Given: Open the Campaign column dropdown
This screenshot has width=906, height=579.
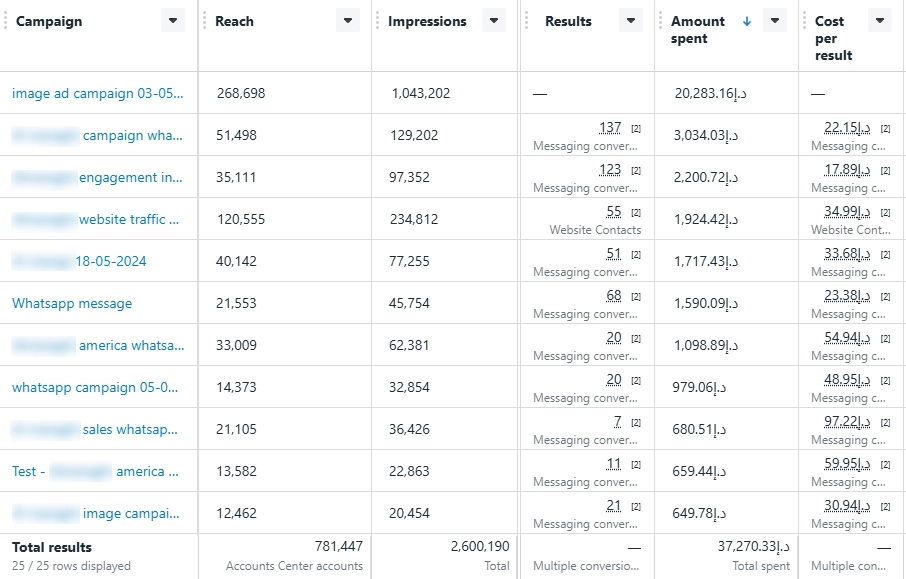Looking at the screenshot, I should pos(171,20).
